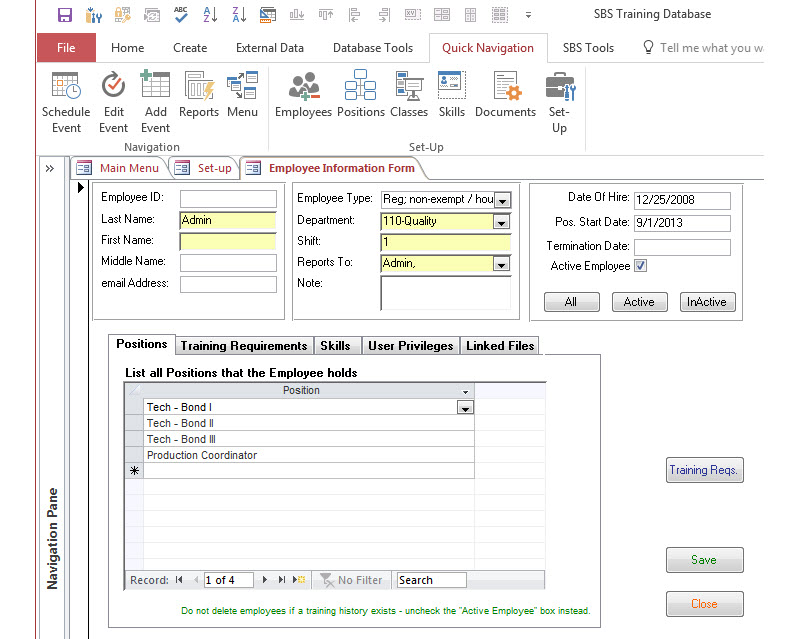
Task: Expand the Employee Type dropdown
Action: [x=502, y=198]
